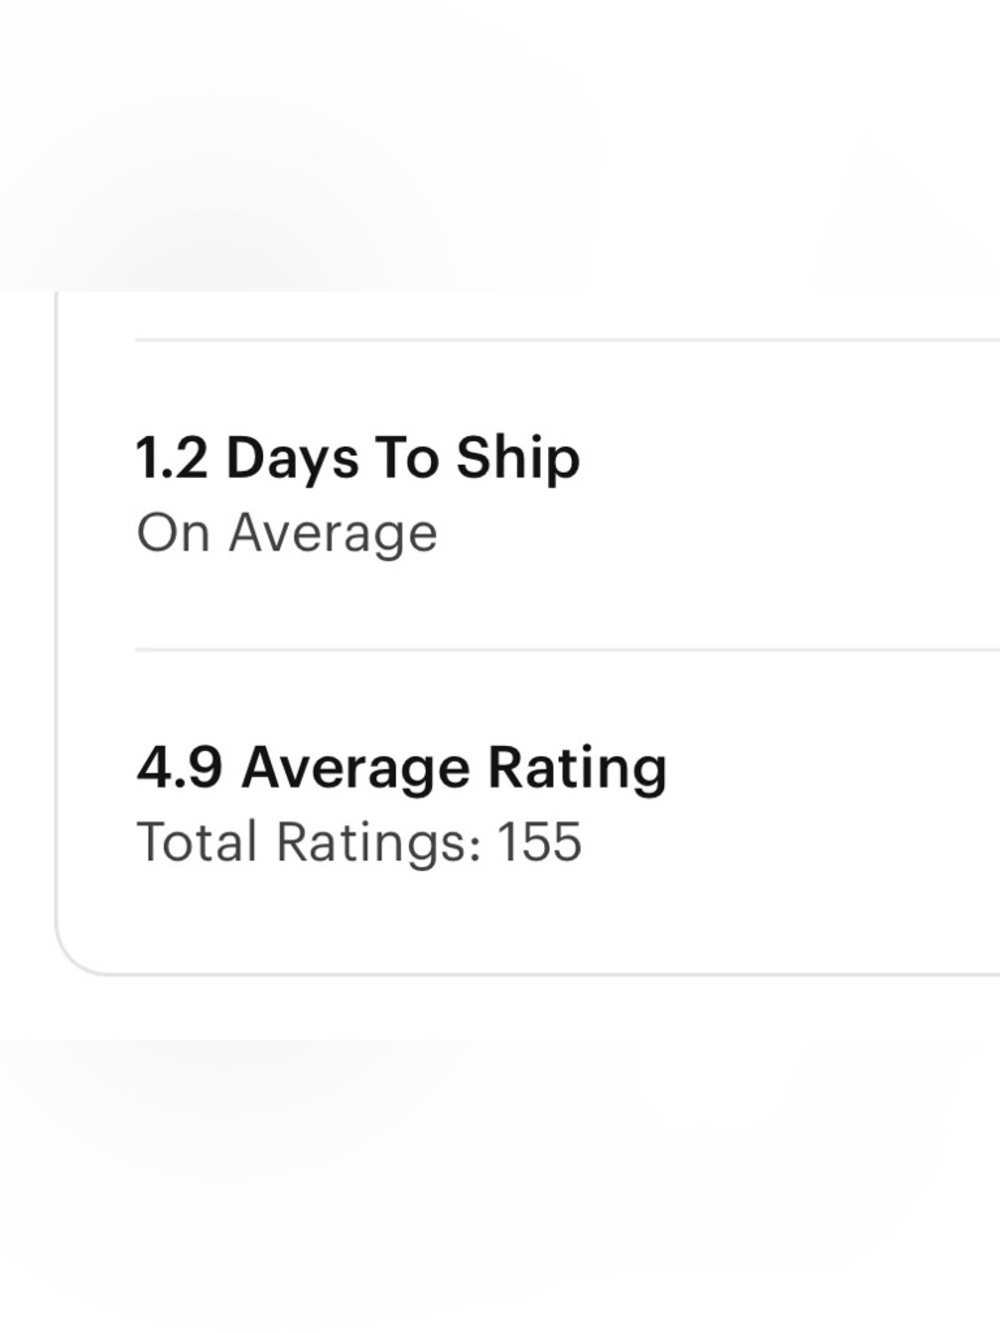Click the "1.2" shipping days number
The height and width of the screenshot is (1333, 1000).
[172, 459]
